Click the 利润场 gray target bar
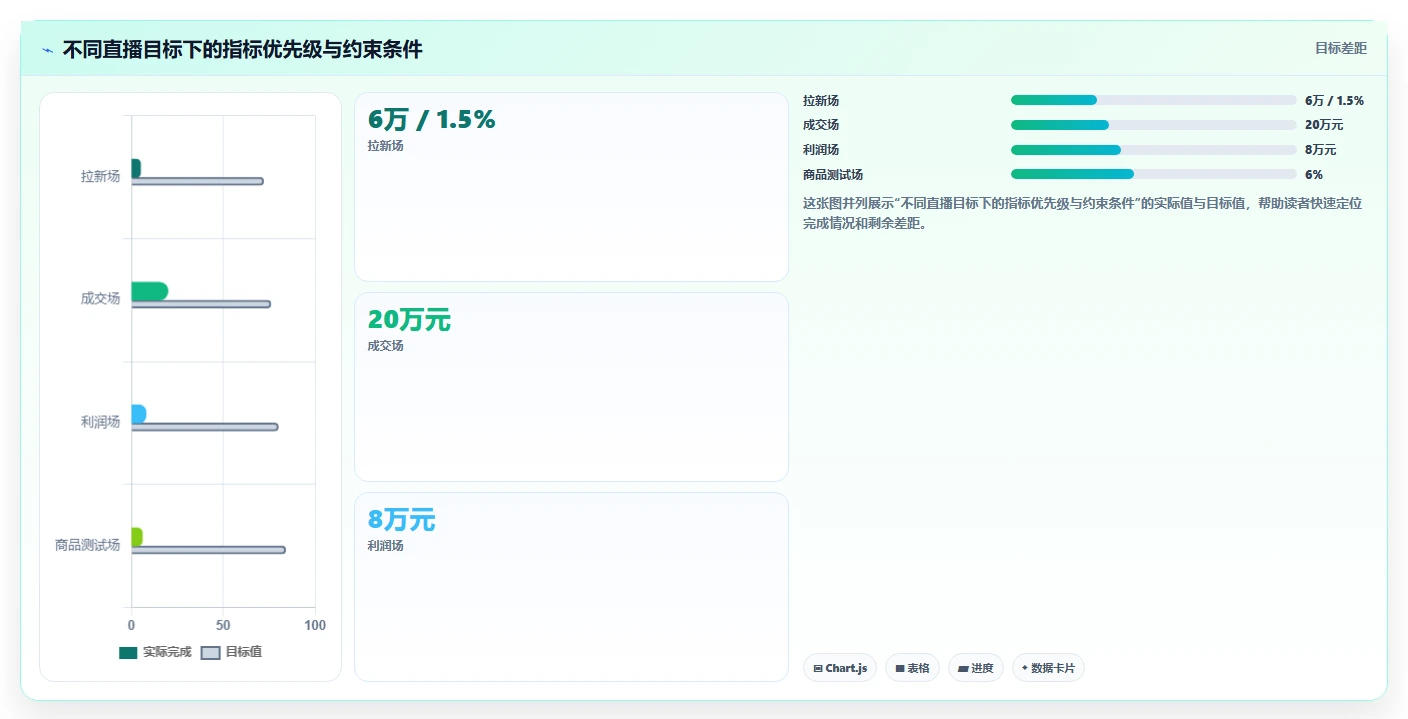This screenshot has height=719, width=1408. 205,427
